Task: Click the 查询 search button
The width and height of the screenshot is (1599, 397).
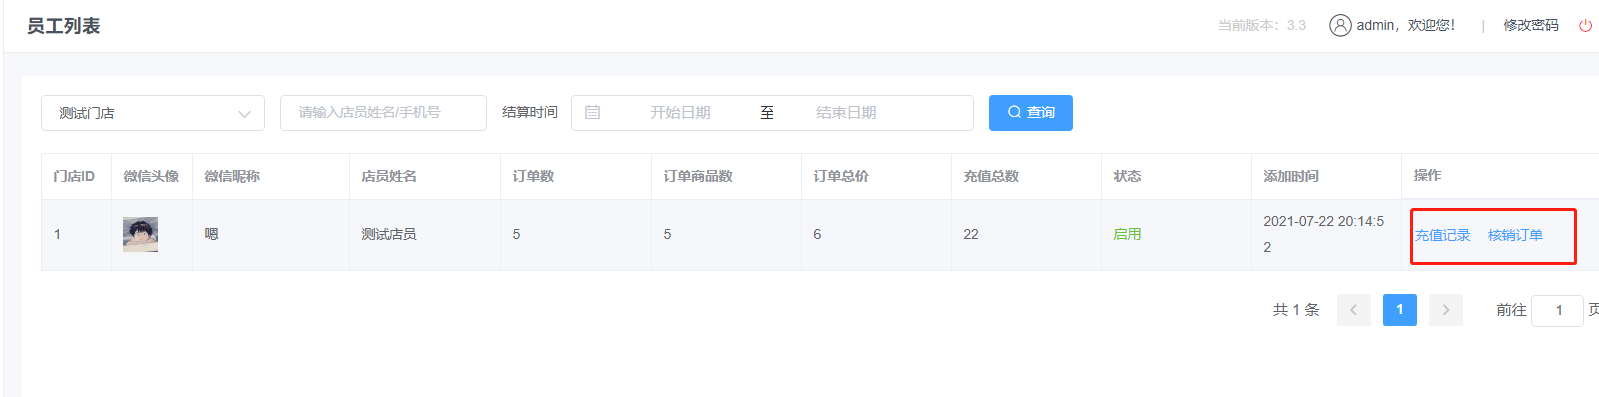Action: [1031, 113]
